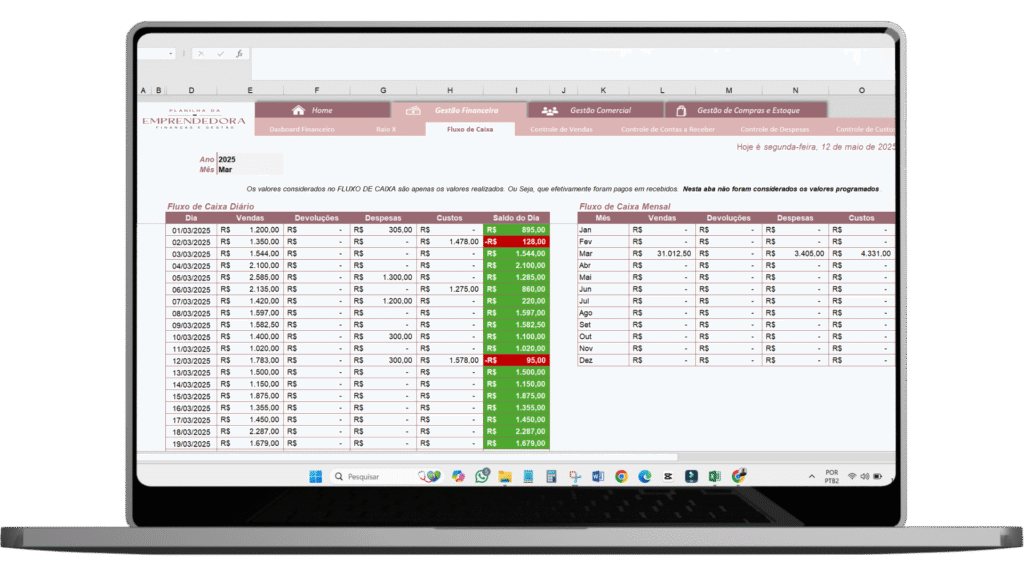Screen dimensions: 1024x576
Task: Open WhatsApp from the taskbar
Action: pos(482,477)
